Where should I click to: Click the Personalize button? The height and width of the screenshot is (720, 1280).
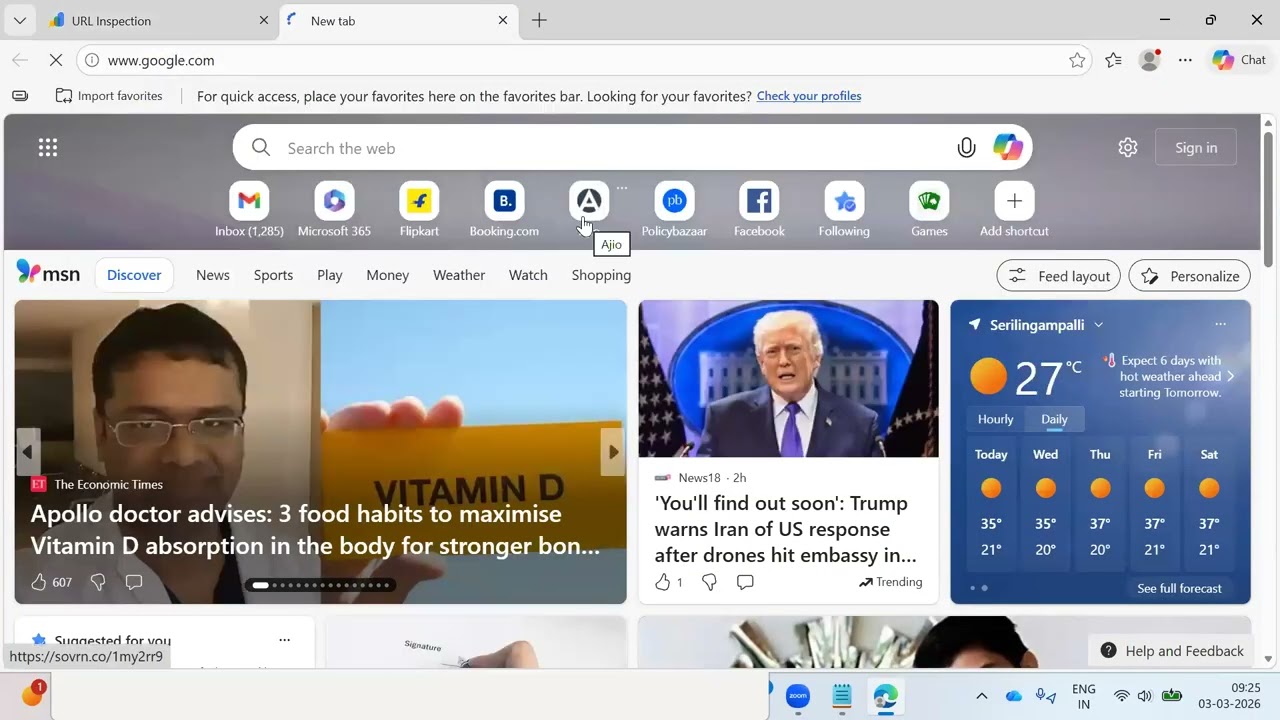pyautogui.click(x=1189, y=276)
